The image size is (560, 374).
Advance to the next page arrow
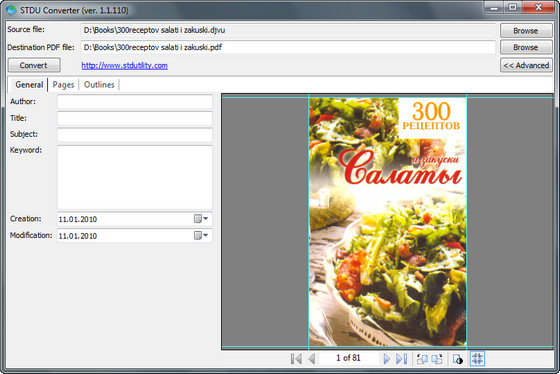386,358
